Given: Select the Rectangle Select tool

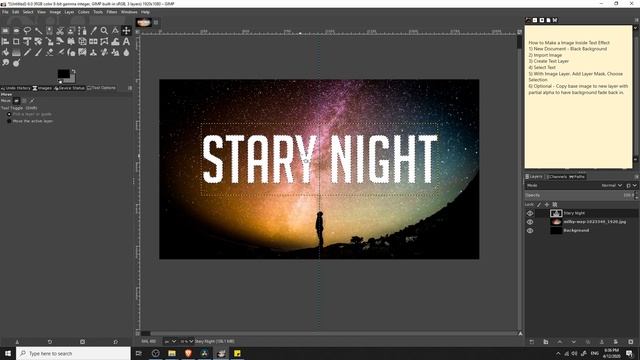Looking at the screenshot, I should coord(5,31).
